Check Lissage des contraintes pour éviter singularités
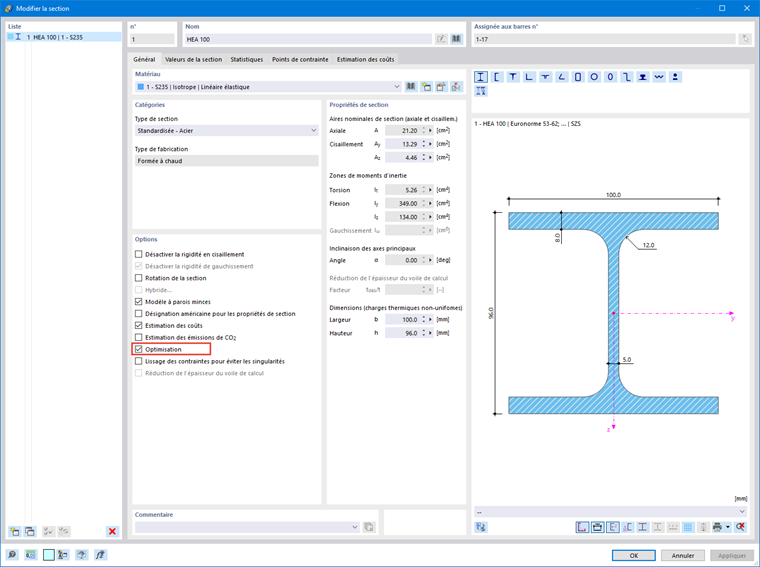The height and width of the screenshot is (567, 760). (139, 361)
